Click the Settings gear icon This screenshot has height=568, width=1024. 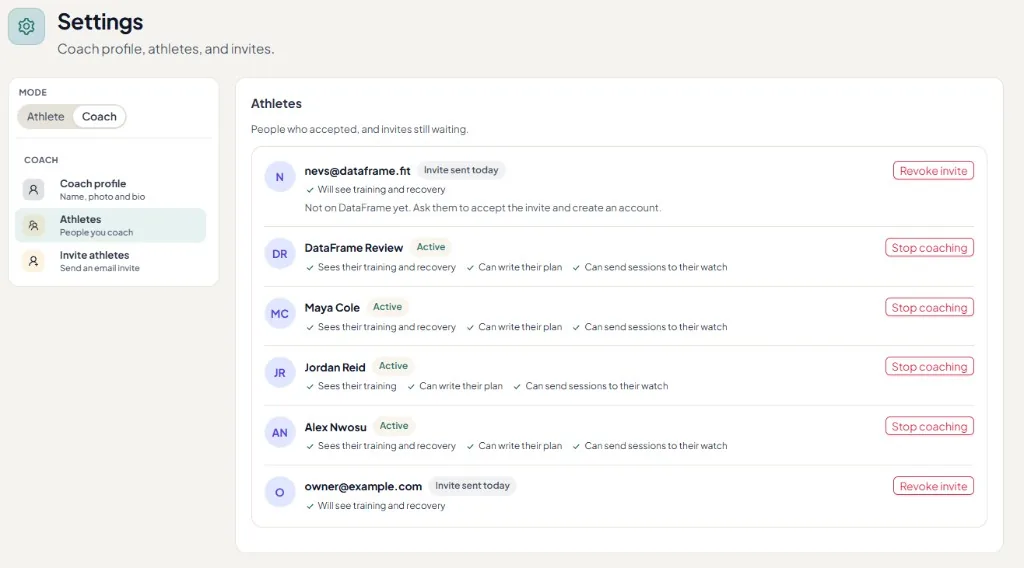click(x=26, y=26)
